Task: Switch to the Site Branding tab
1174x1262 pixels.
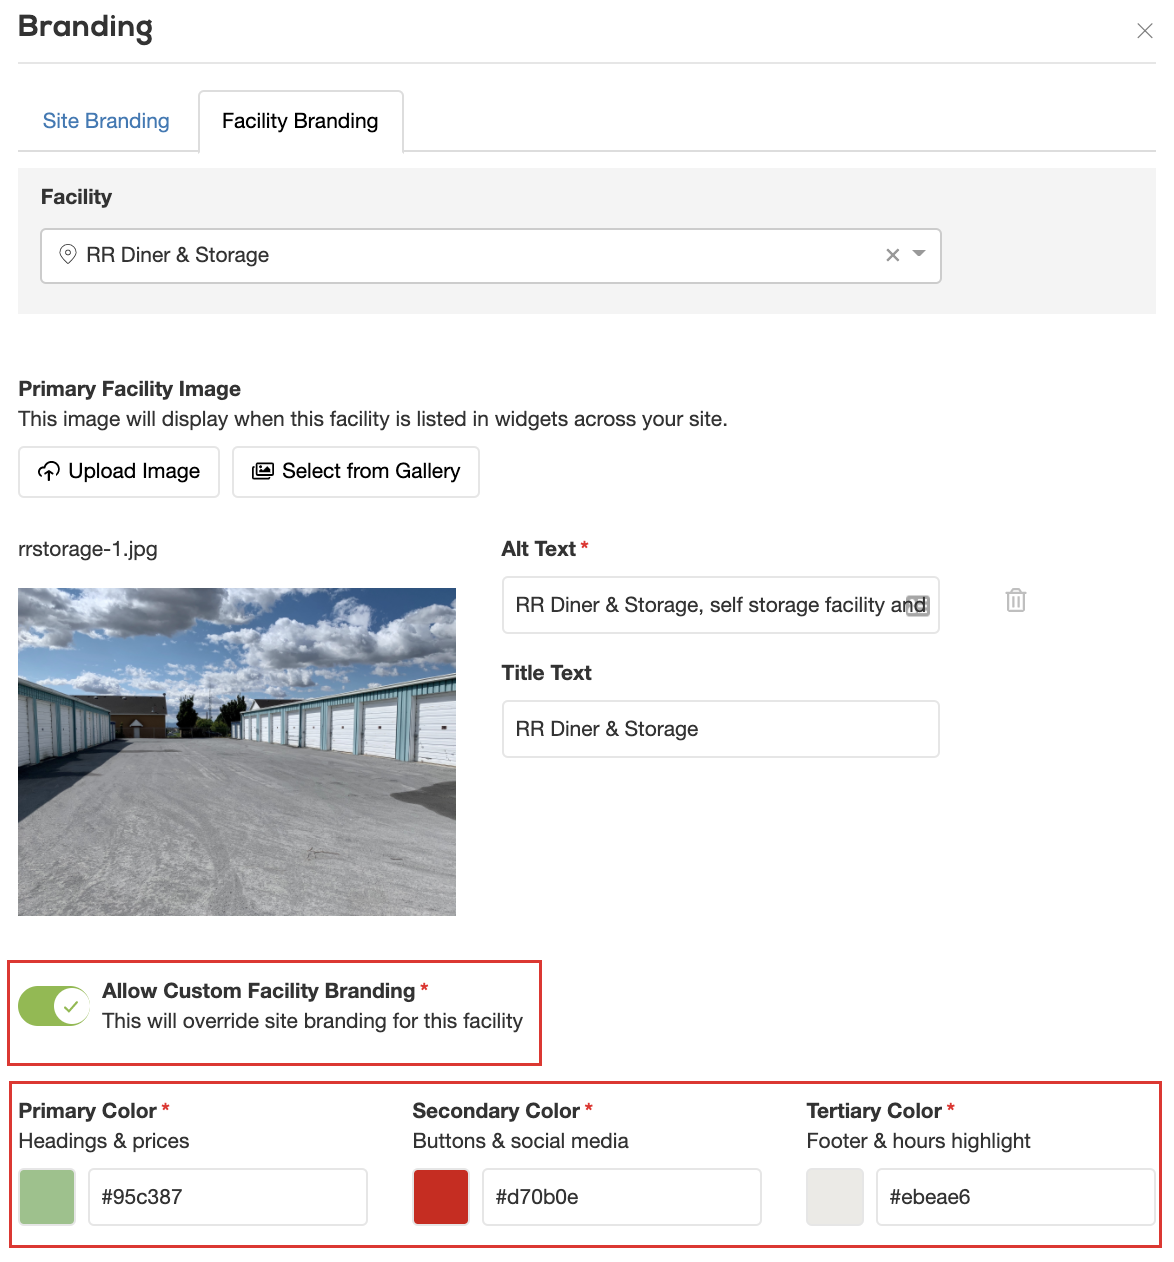Action: tap(106, 121)
